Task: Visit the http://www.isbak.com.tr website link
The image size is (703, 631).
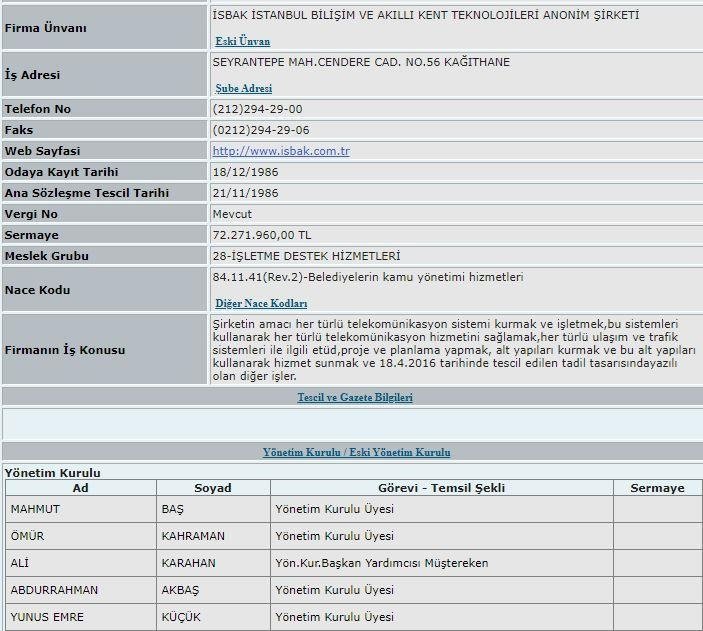Action: [281, 151]
